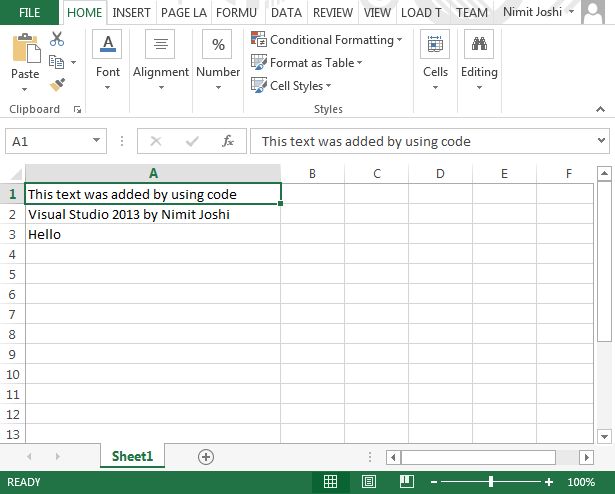Select row 5 header
Image resolution: width=615 pixels, height=494 pixels.
tap(12, 274)
